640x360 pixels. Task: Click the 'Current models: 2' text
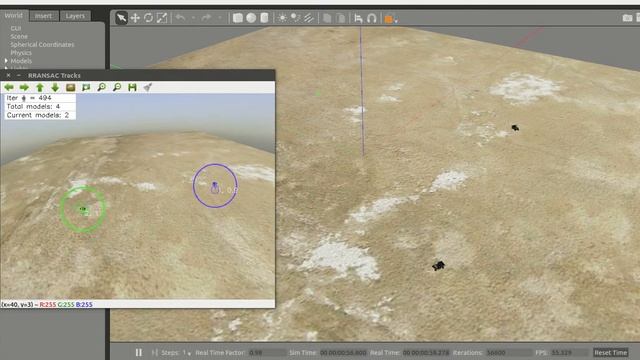38,116
